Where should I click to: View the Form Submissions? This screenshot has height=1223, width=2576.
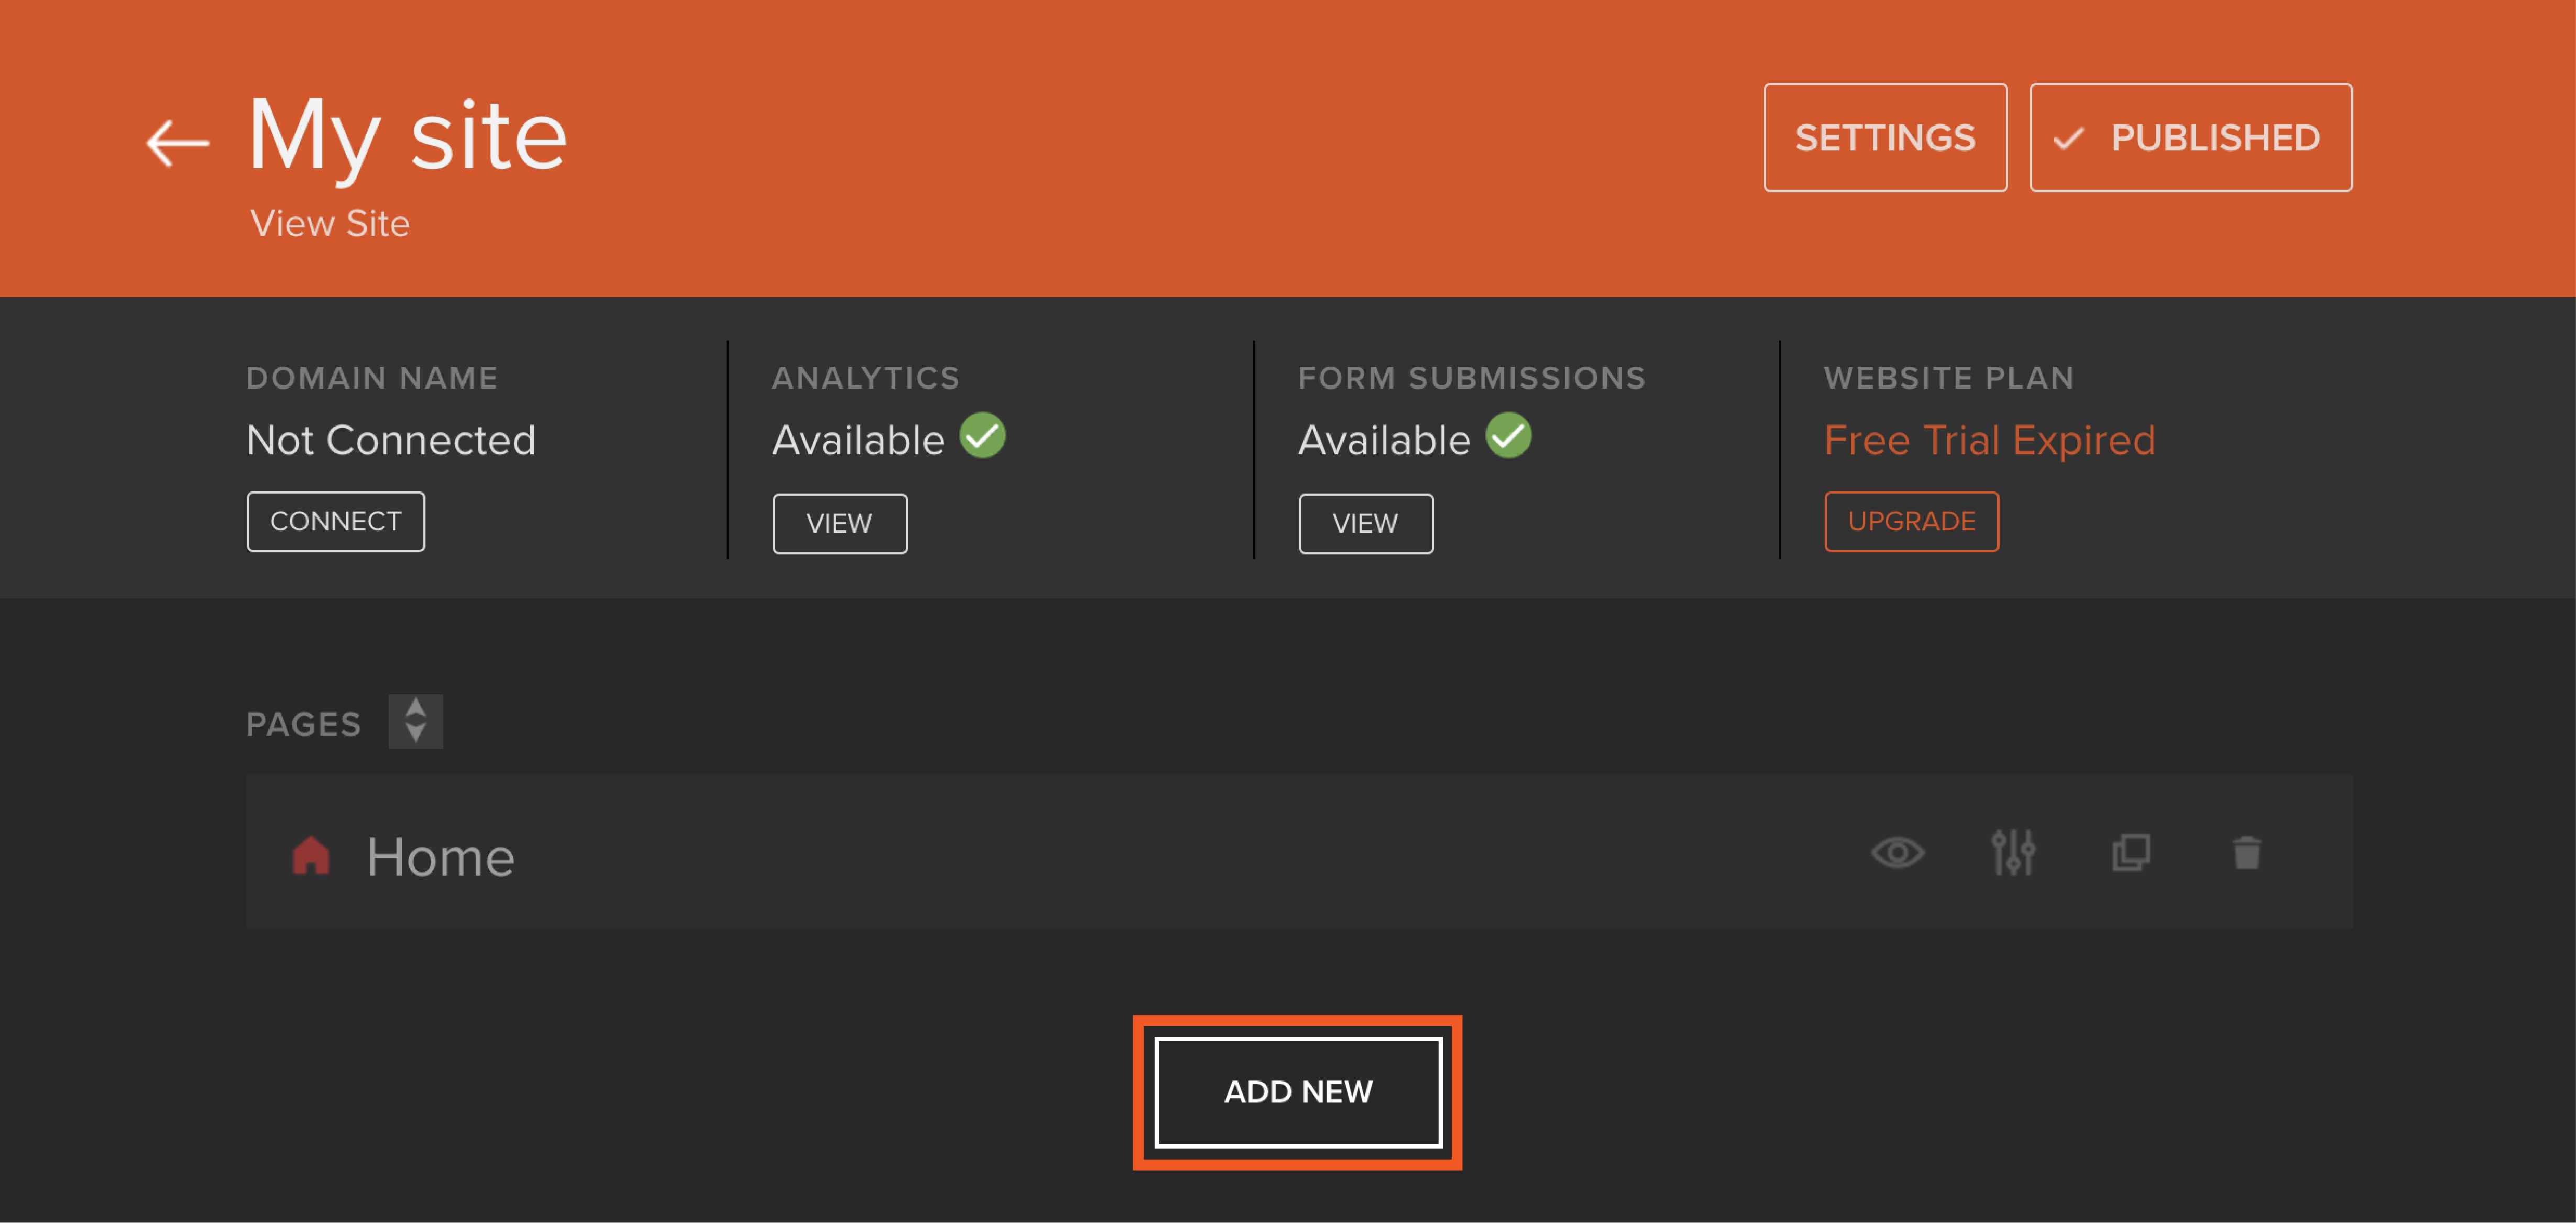(x=1365, y=523)
